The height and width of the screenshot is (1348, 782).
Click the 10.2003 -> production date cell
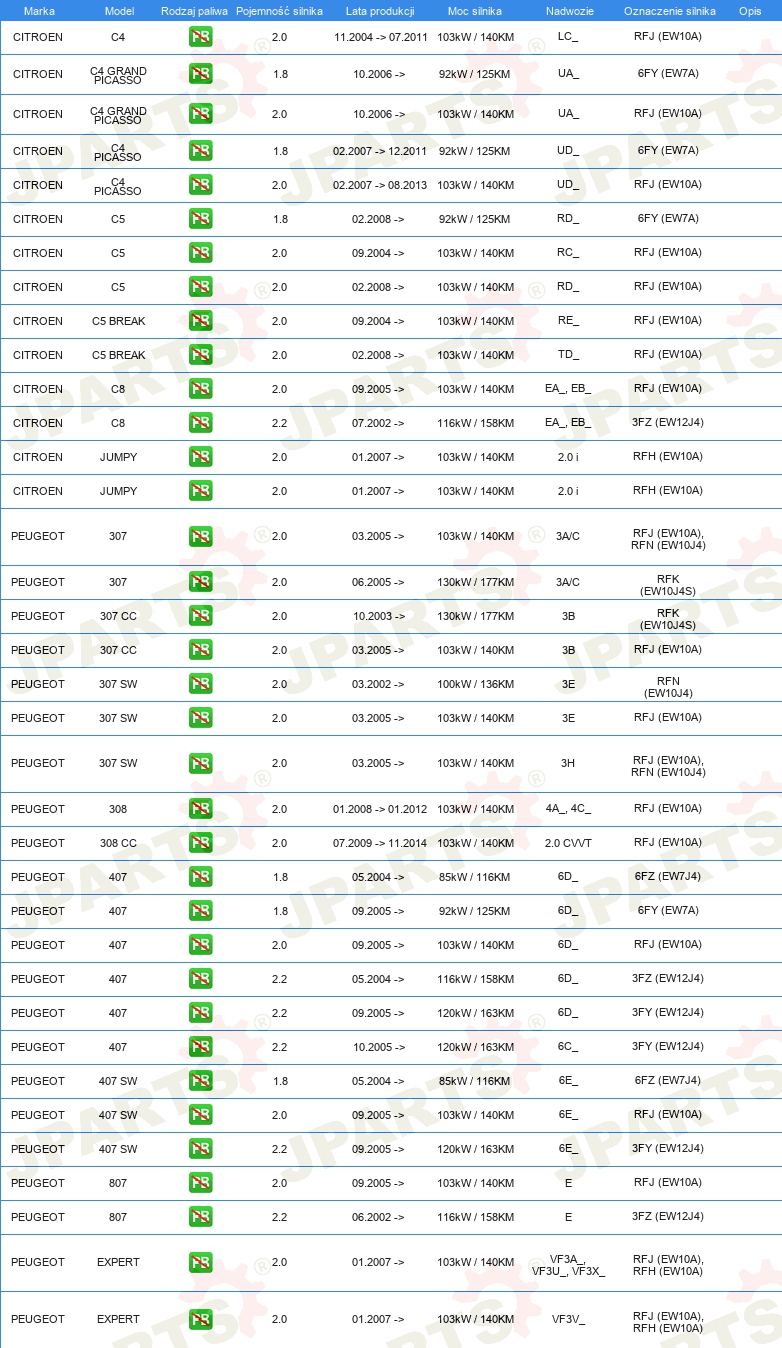click(379, 617)
